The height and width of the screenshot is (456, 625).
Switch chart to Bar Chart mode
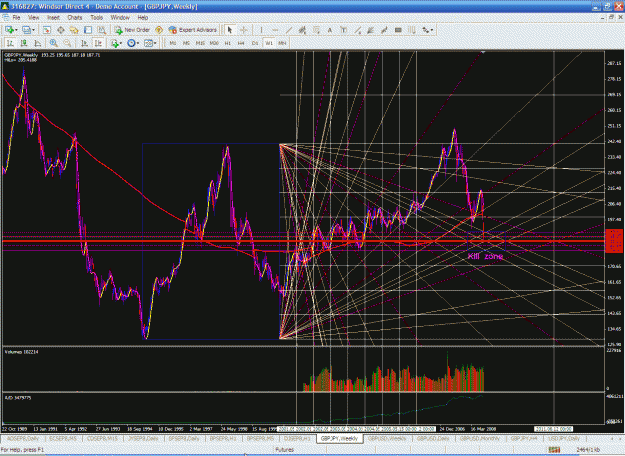tap(10, 43)
